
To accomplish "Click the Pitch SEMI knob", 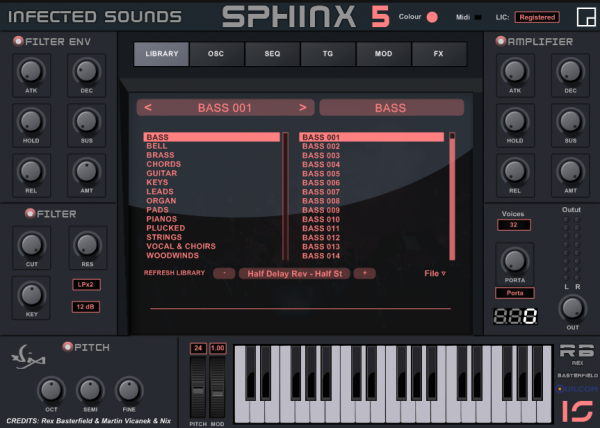I will (90, 390).
